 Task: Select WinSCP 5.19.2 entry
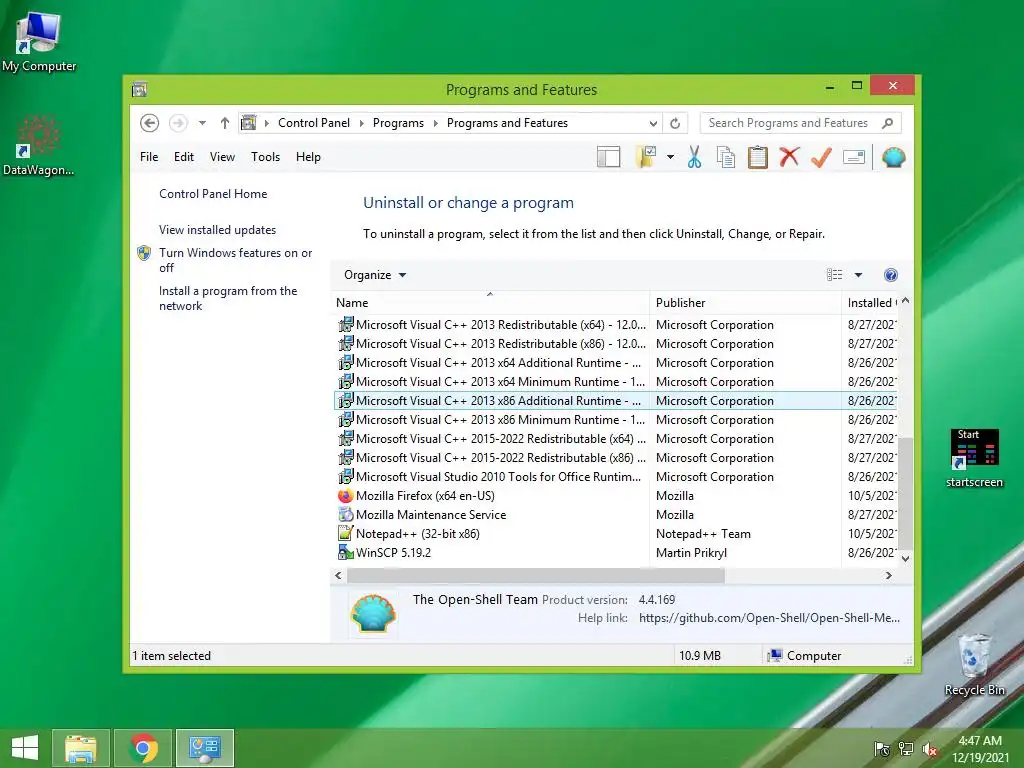pos(615,552)
